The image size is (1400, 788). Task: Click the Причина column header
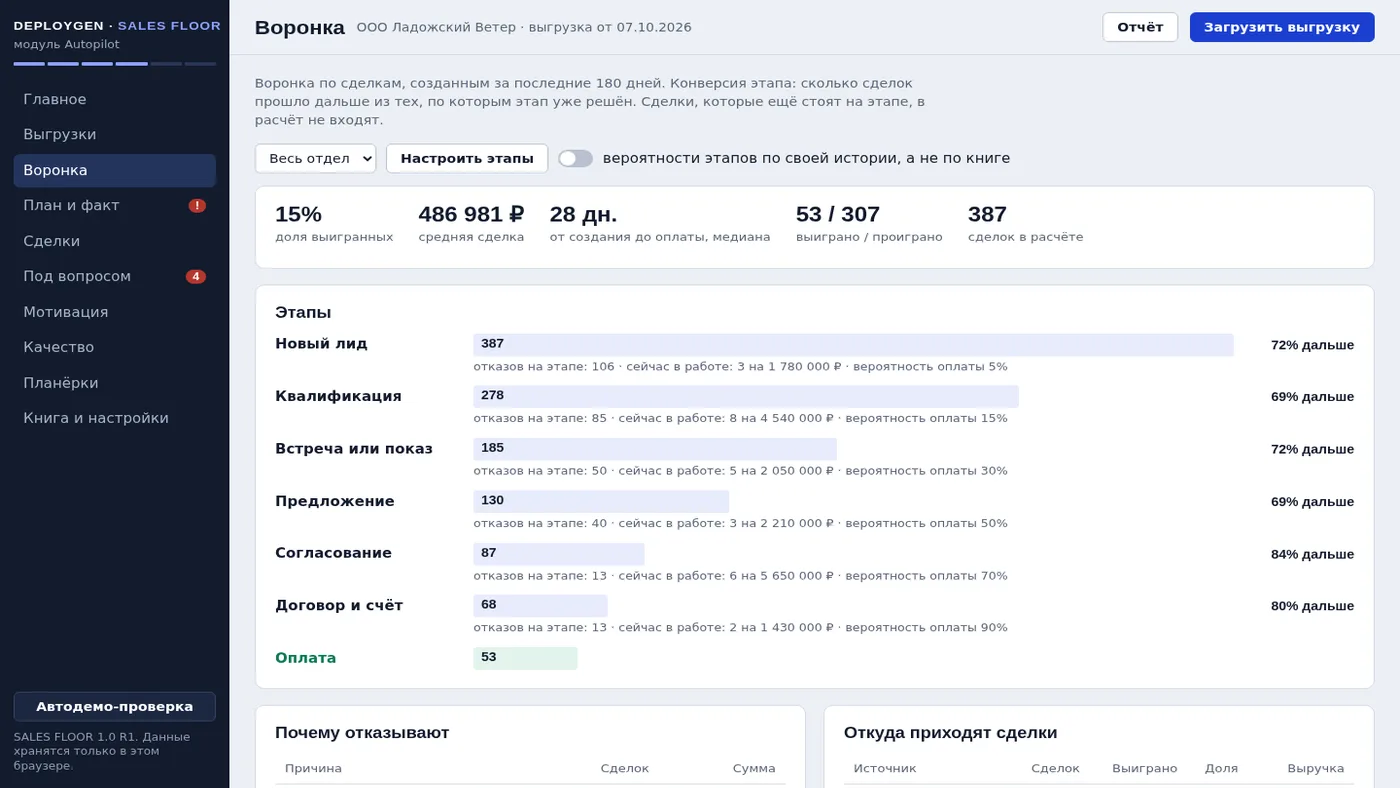point(313,768)
